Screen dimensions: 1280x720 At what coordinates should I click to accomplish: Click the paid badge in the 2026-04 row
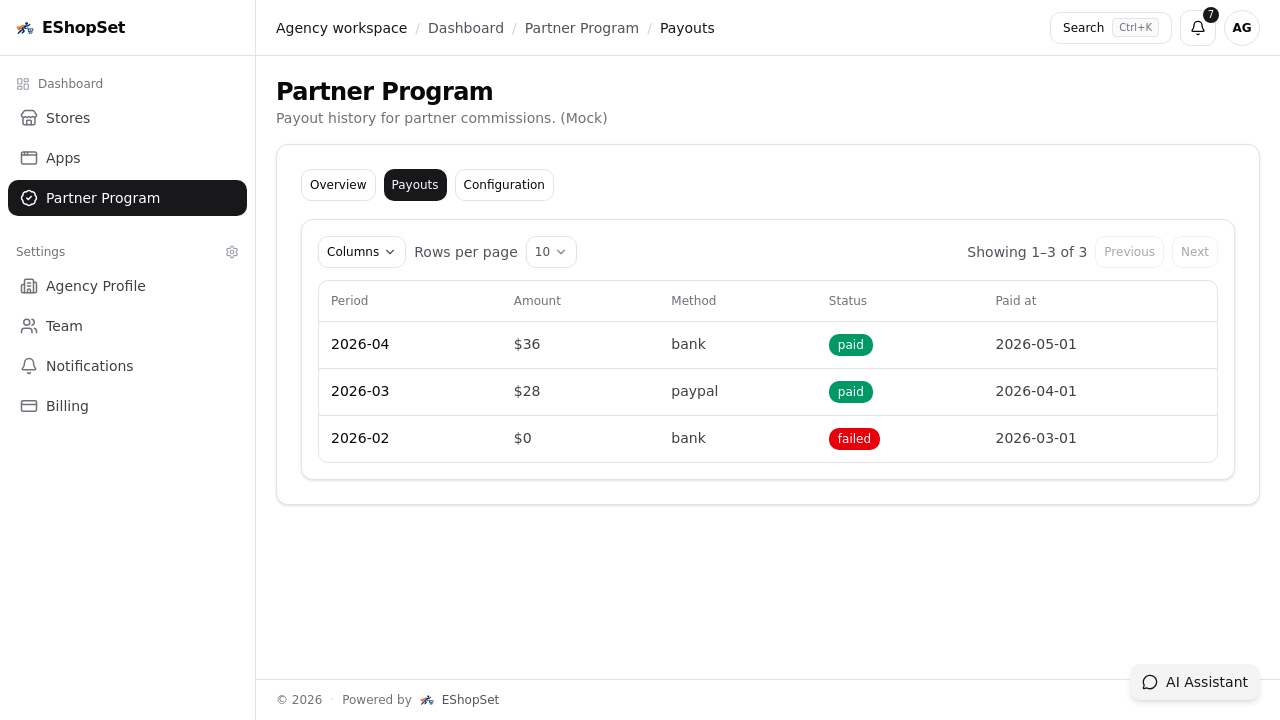[x=851, y=345]
